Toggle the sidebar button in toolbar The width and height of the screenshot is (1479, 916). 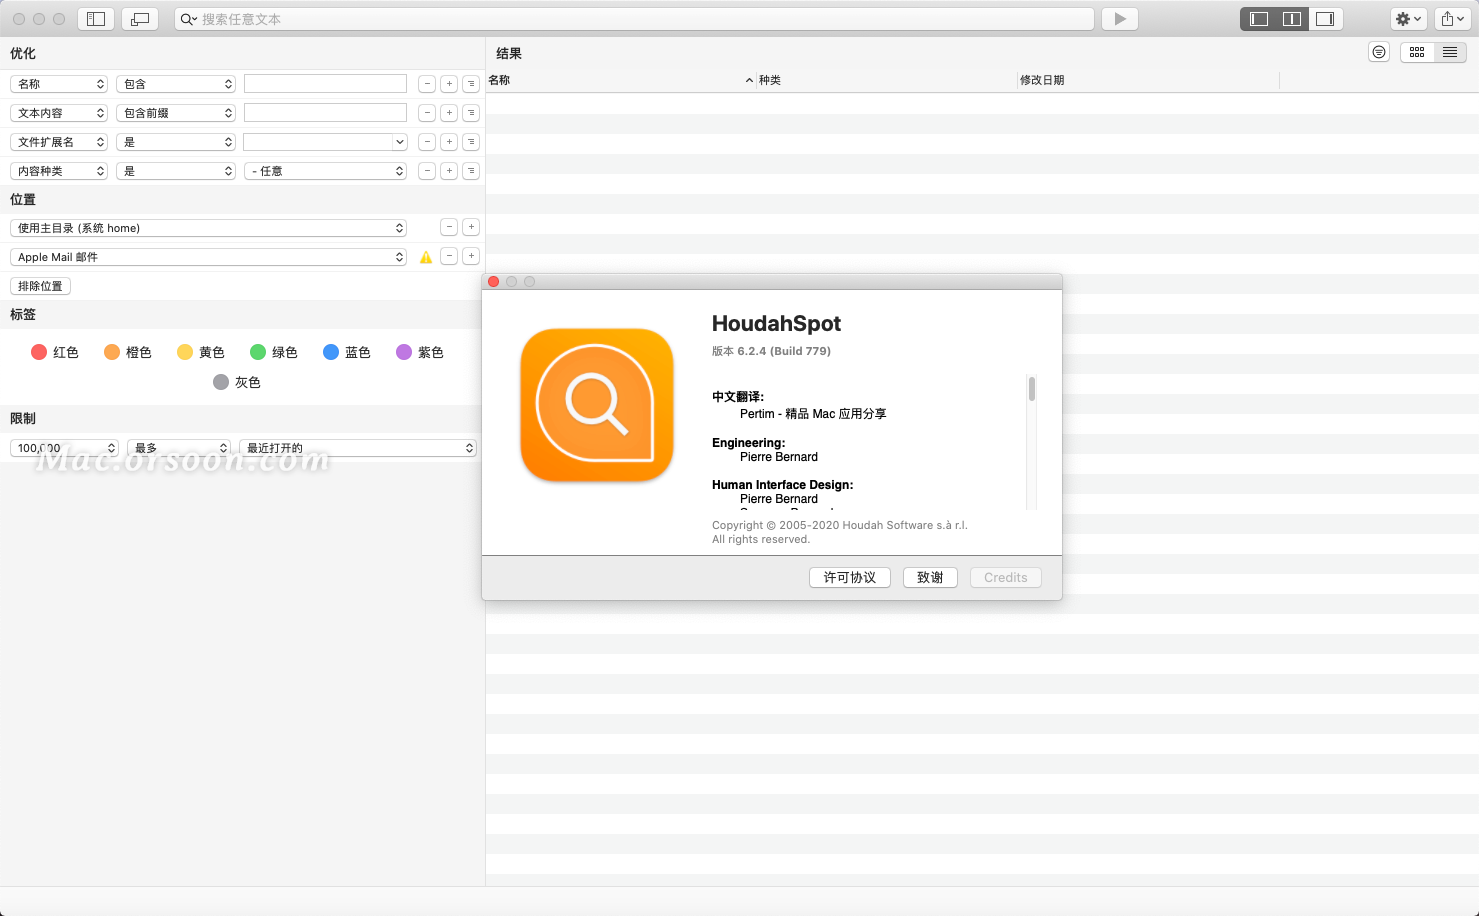(x=96, y=19)
